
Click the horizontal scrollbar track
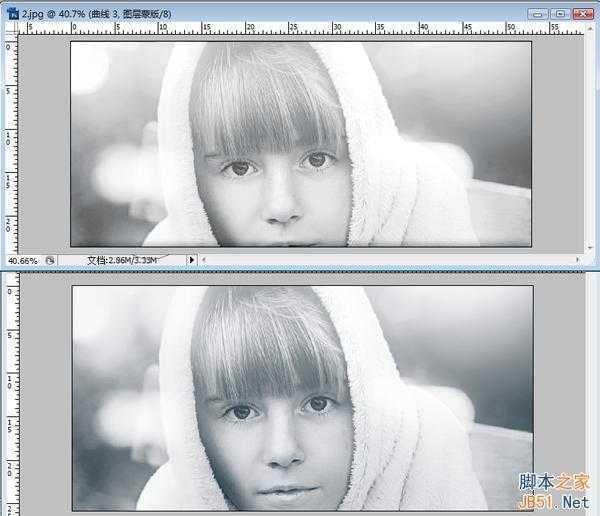click(390, 260)
